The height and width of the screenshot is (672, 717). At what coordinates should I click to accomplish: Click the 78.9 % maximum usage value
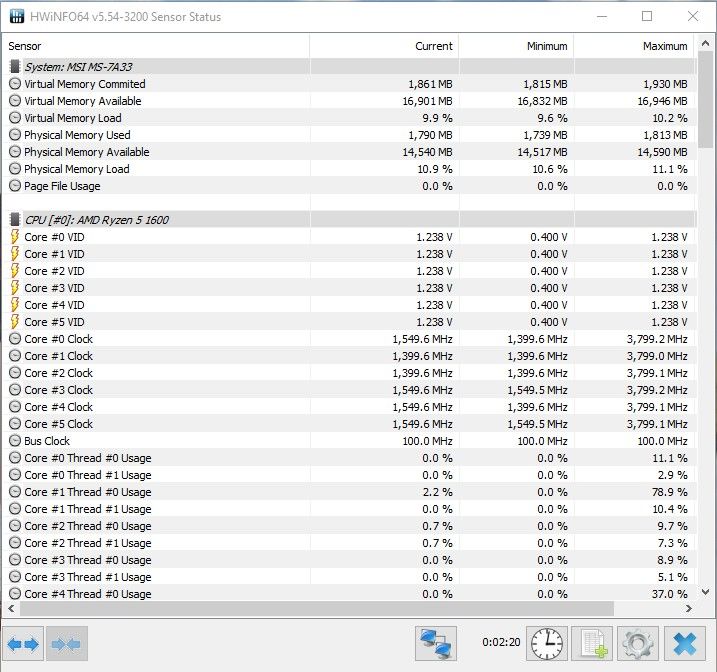click(670, 492)
